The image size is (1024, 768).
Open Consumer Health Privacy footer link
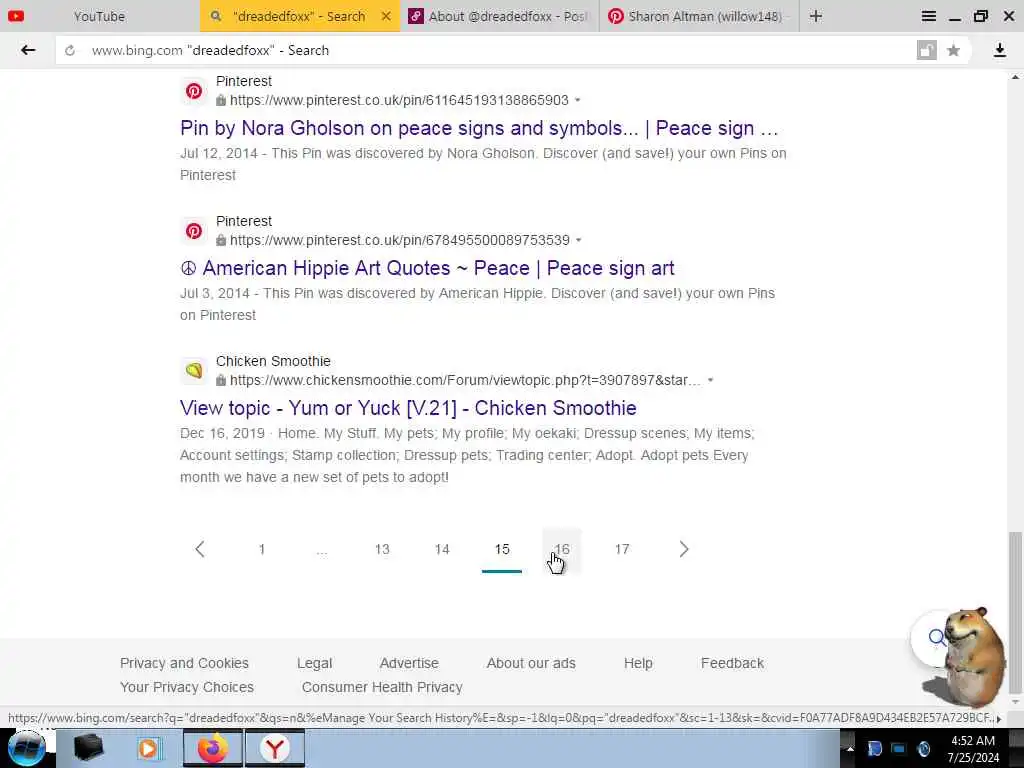(382, 687)
